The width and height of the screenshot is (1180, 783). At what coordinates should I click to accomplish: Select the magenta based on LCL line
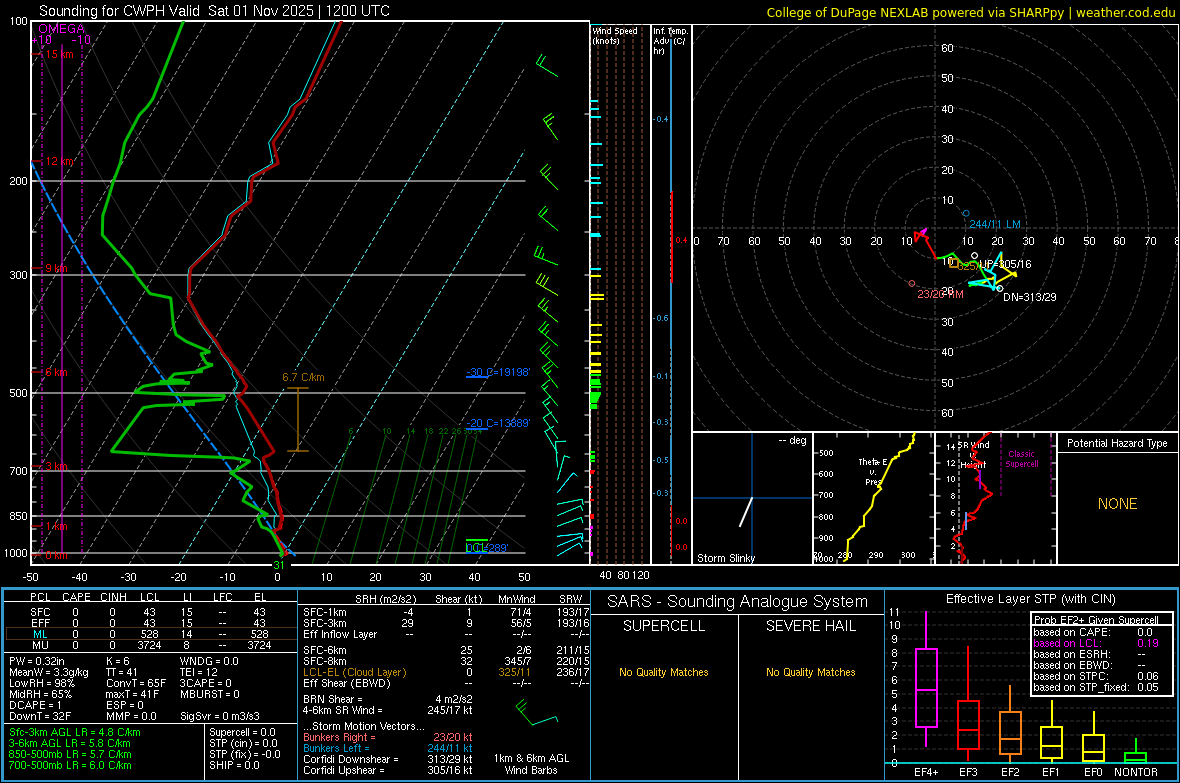pyautogui.click(x=1096, y=643)
